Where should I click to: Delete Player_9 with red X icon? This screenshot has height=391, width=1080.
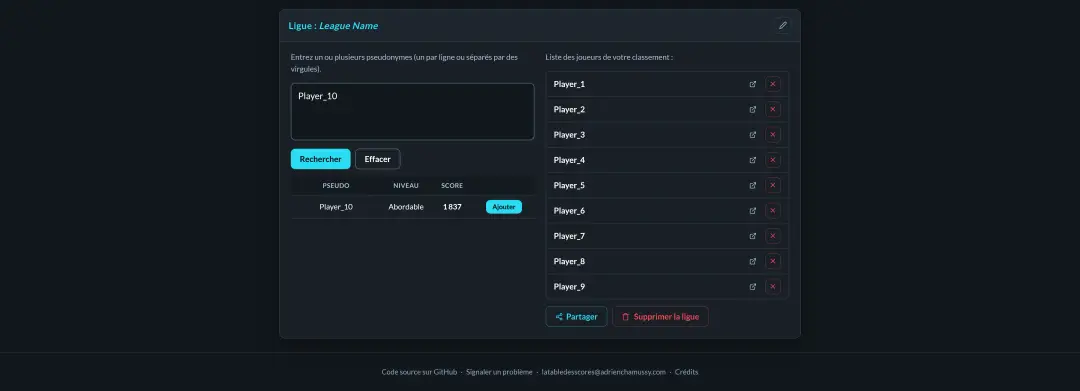point(773,286)
